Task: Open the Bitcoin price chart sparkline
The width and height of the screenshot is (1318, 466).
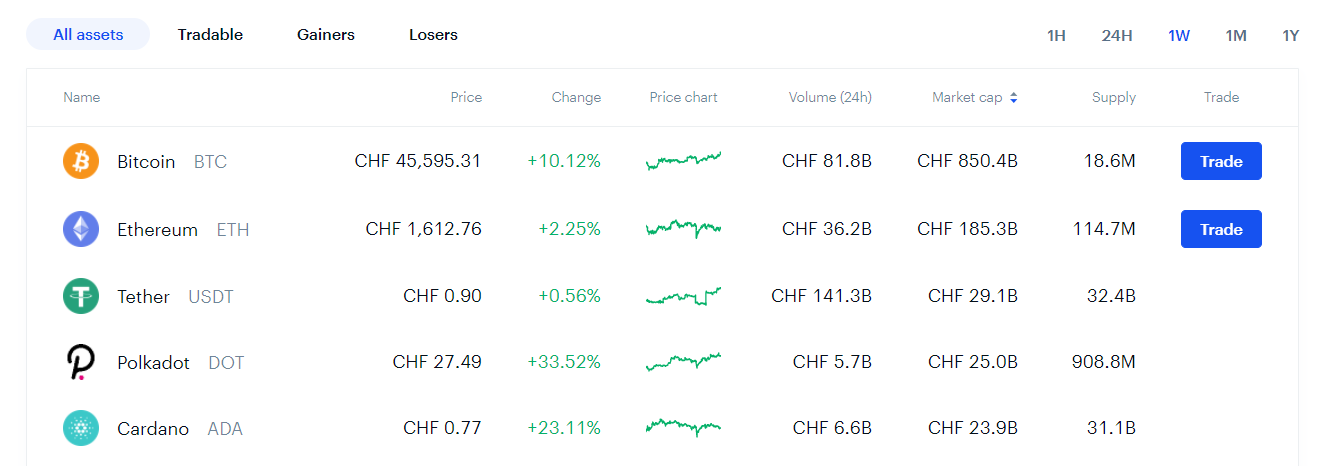Action: (x=683, y=160)
